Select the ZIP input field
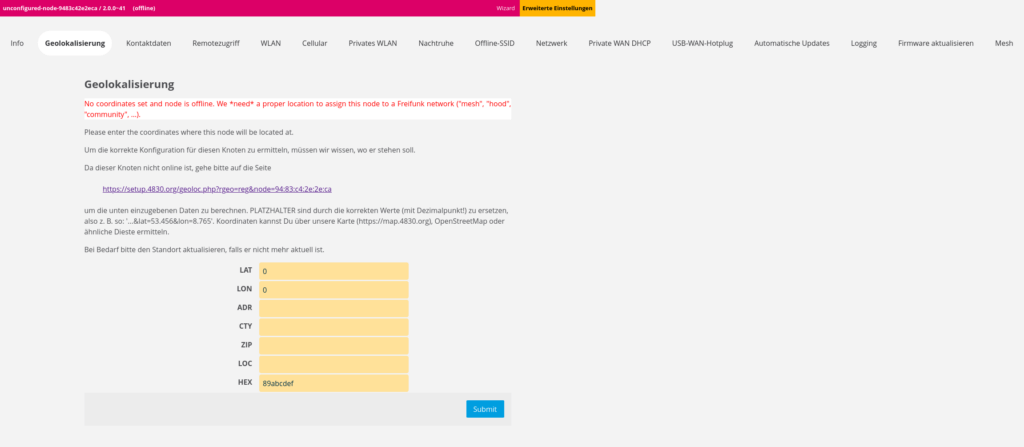Viewport: 1024px width, 447px height. click(333, 345)
